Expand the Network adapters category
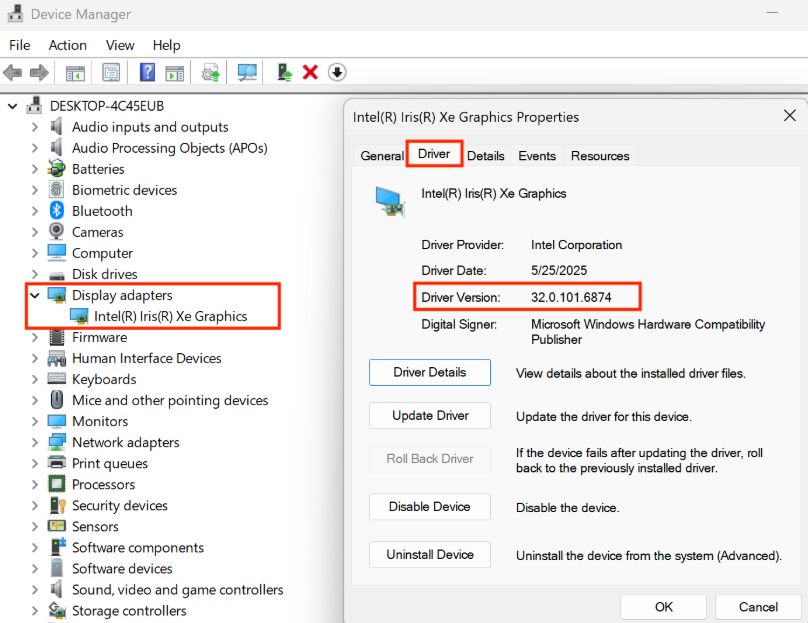 click(35, 443)
